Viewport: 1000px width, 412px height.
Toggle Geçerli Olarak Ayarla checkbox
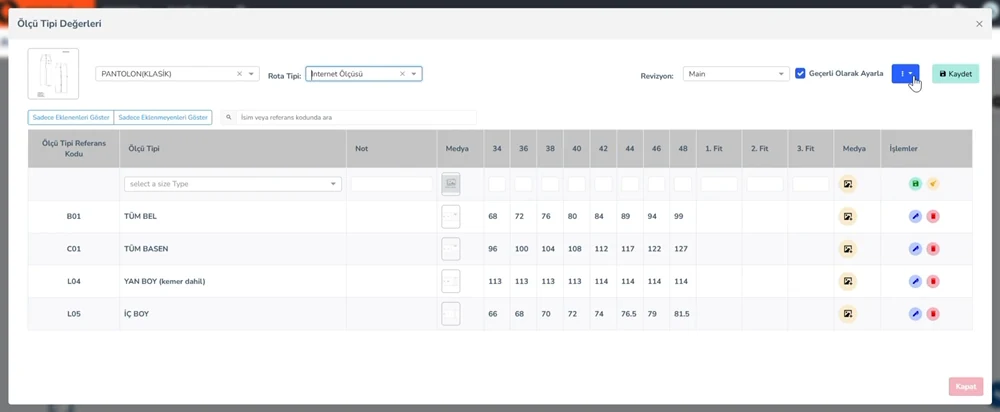pyautogui.click(x=800, y=74)
